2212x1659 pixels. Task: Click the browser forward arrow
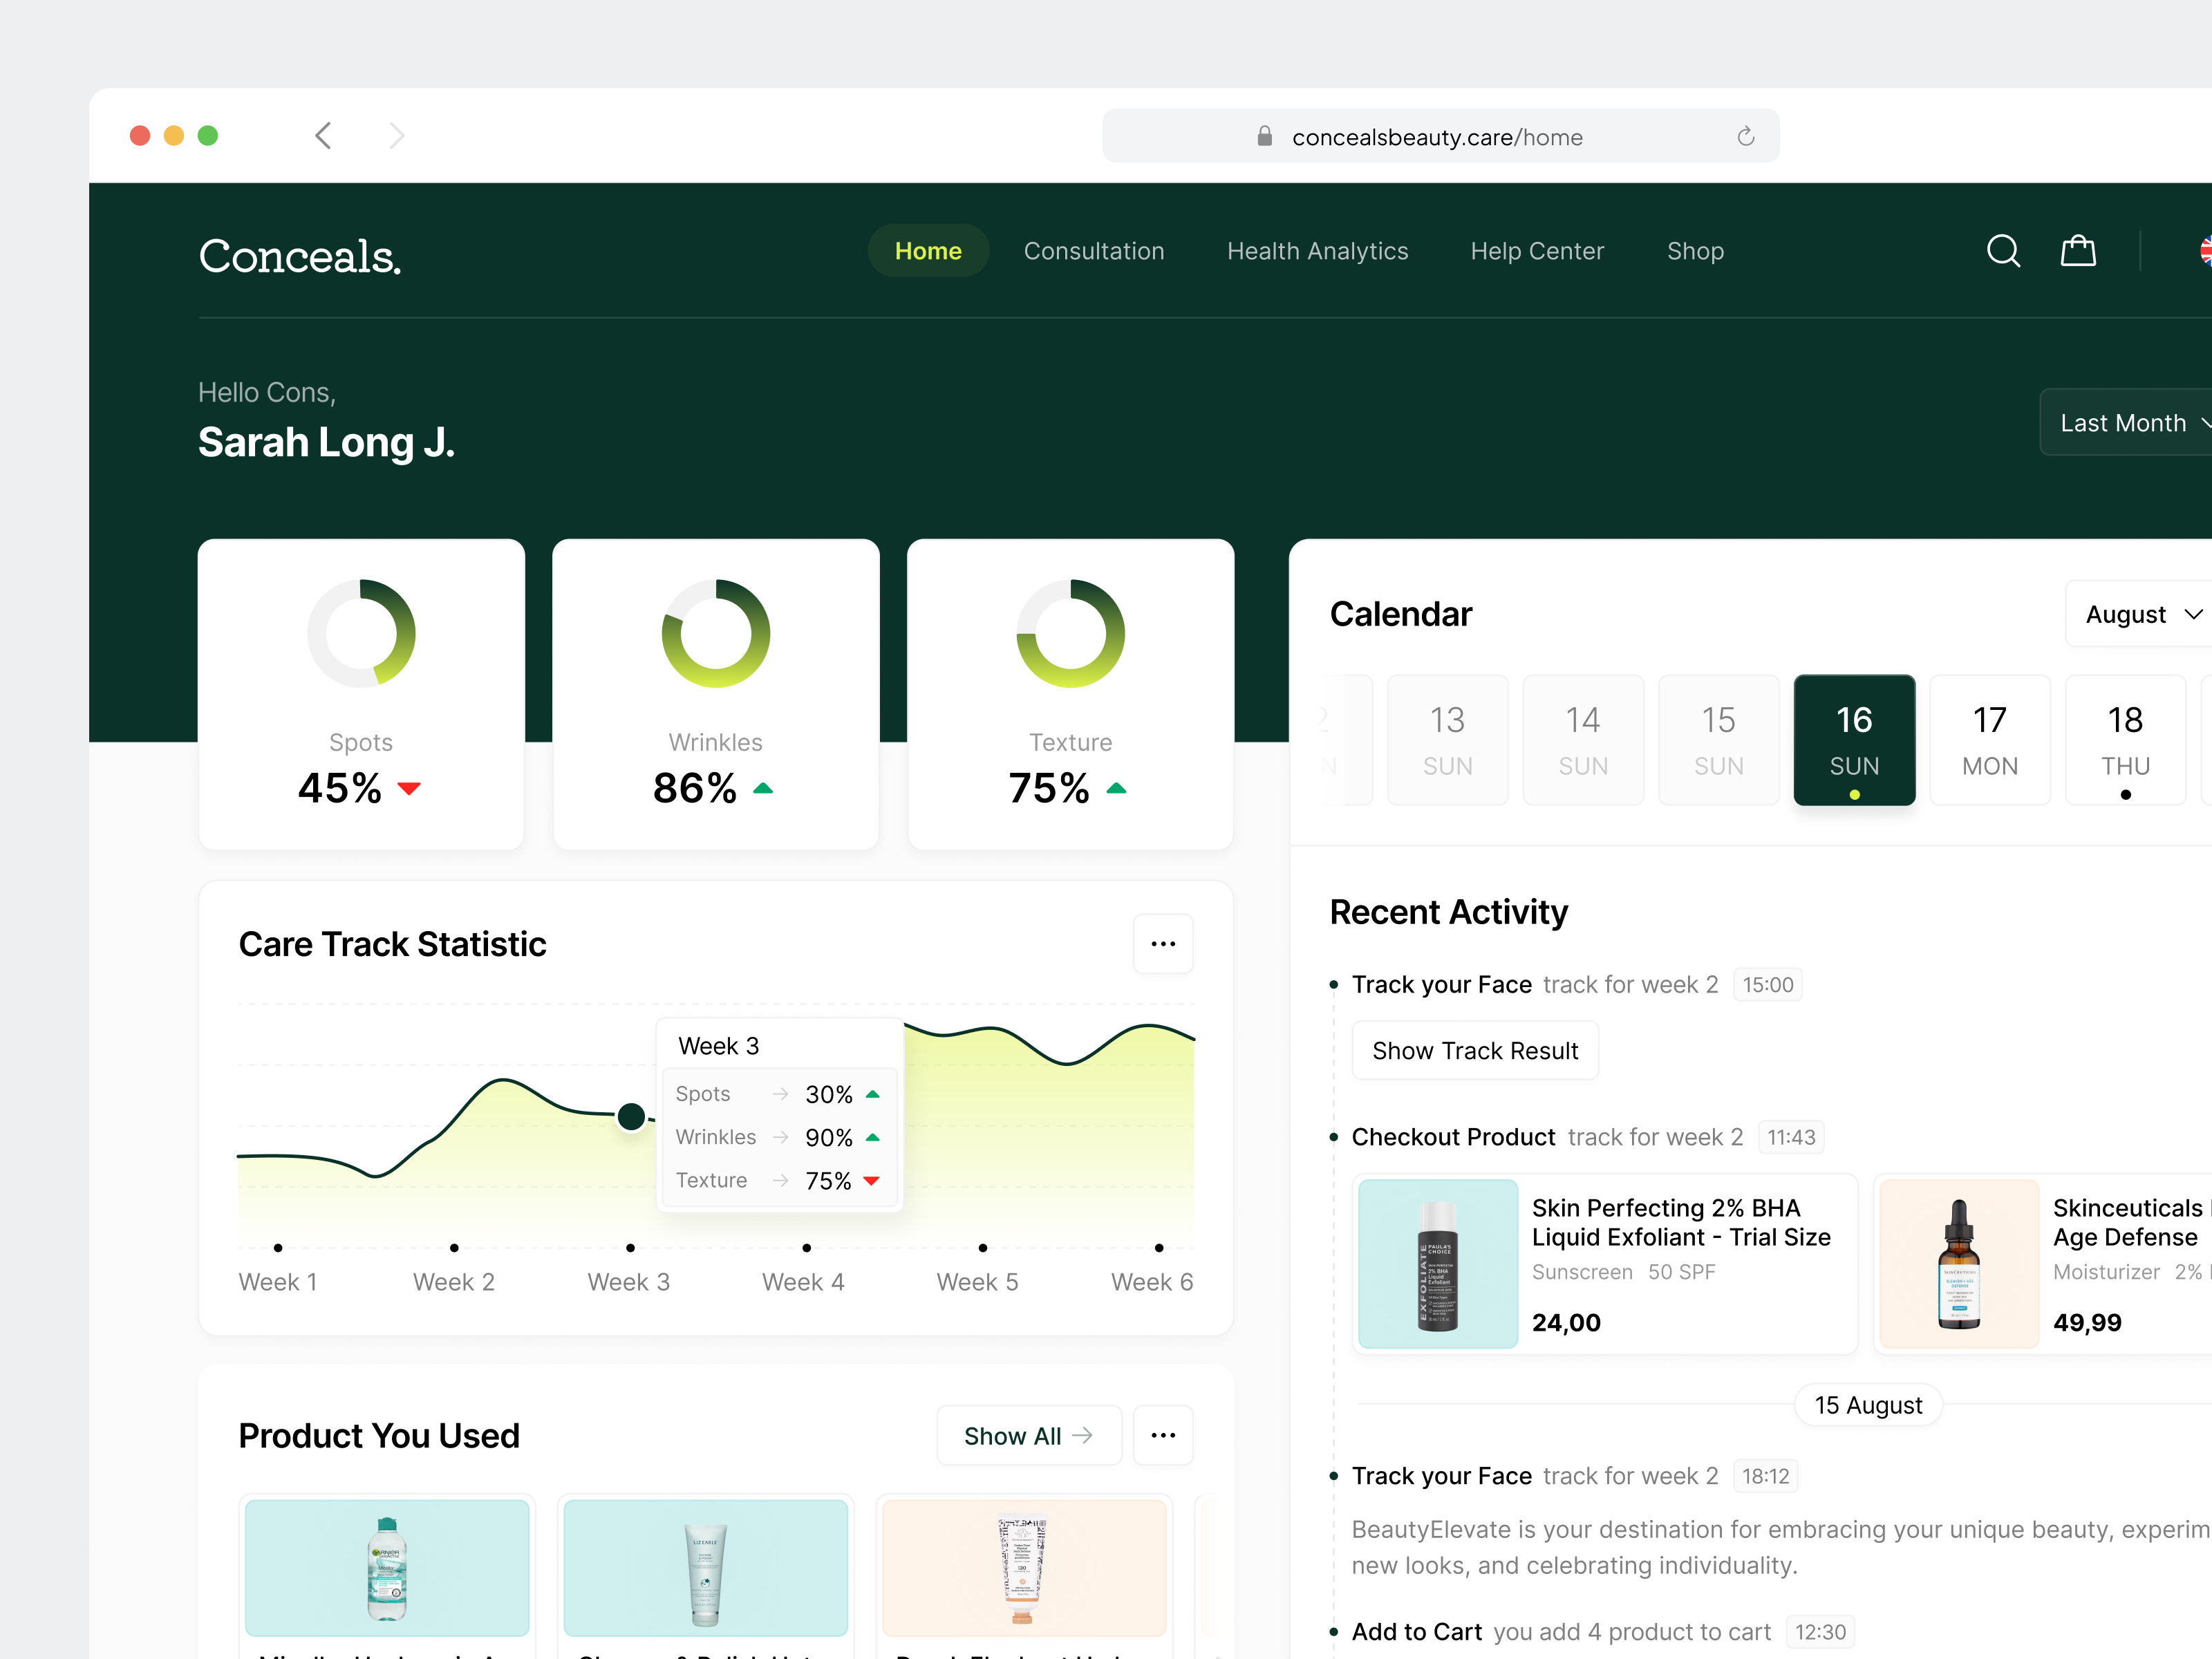[x=397, y=136]
